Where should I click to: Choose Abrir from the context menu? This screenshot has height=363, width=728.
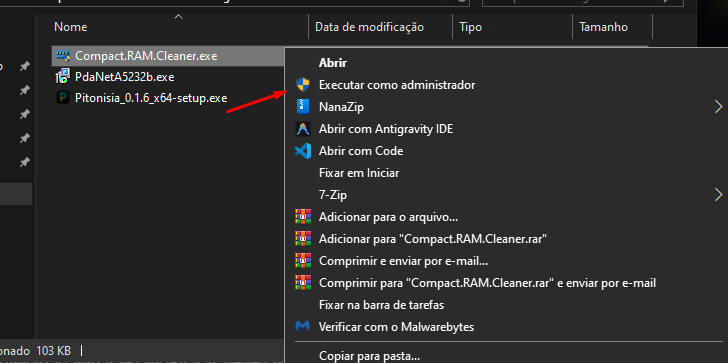tap(333, 63)
